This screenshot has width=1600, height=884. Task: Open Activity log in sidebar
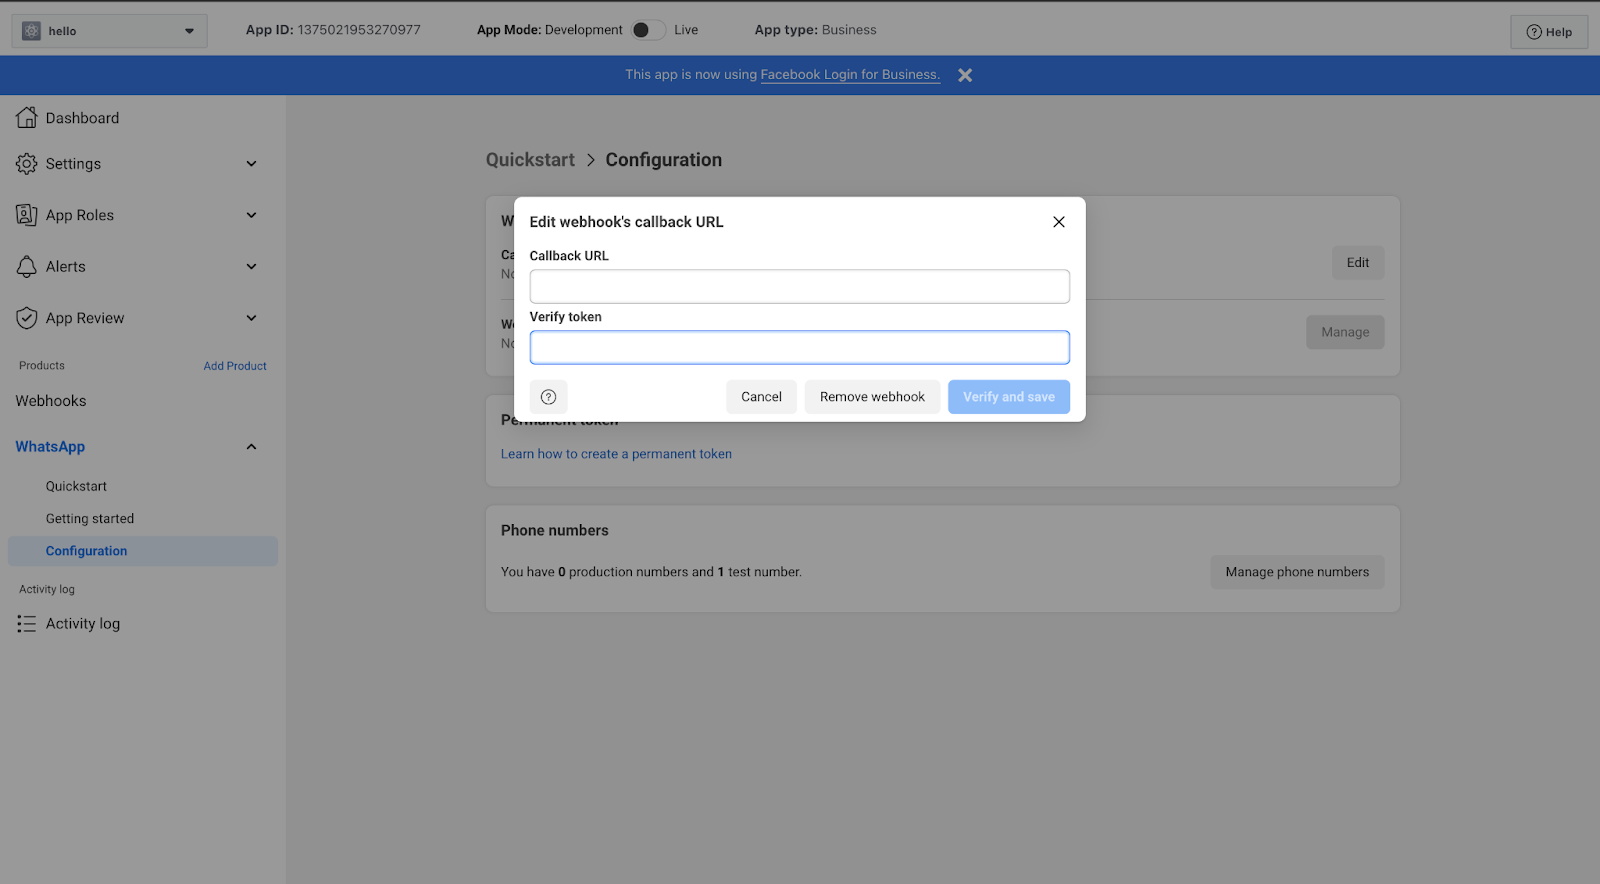[83, 624]
